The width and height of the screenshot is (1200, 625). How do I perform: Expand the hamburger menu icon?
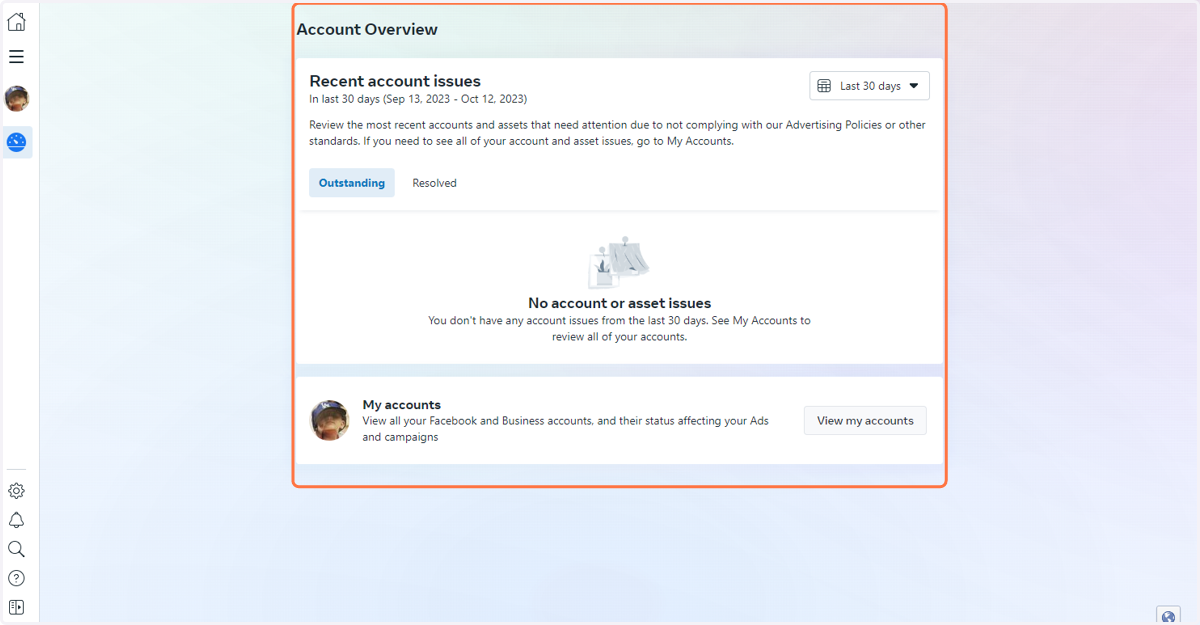pos(17,57)
